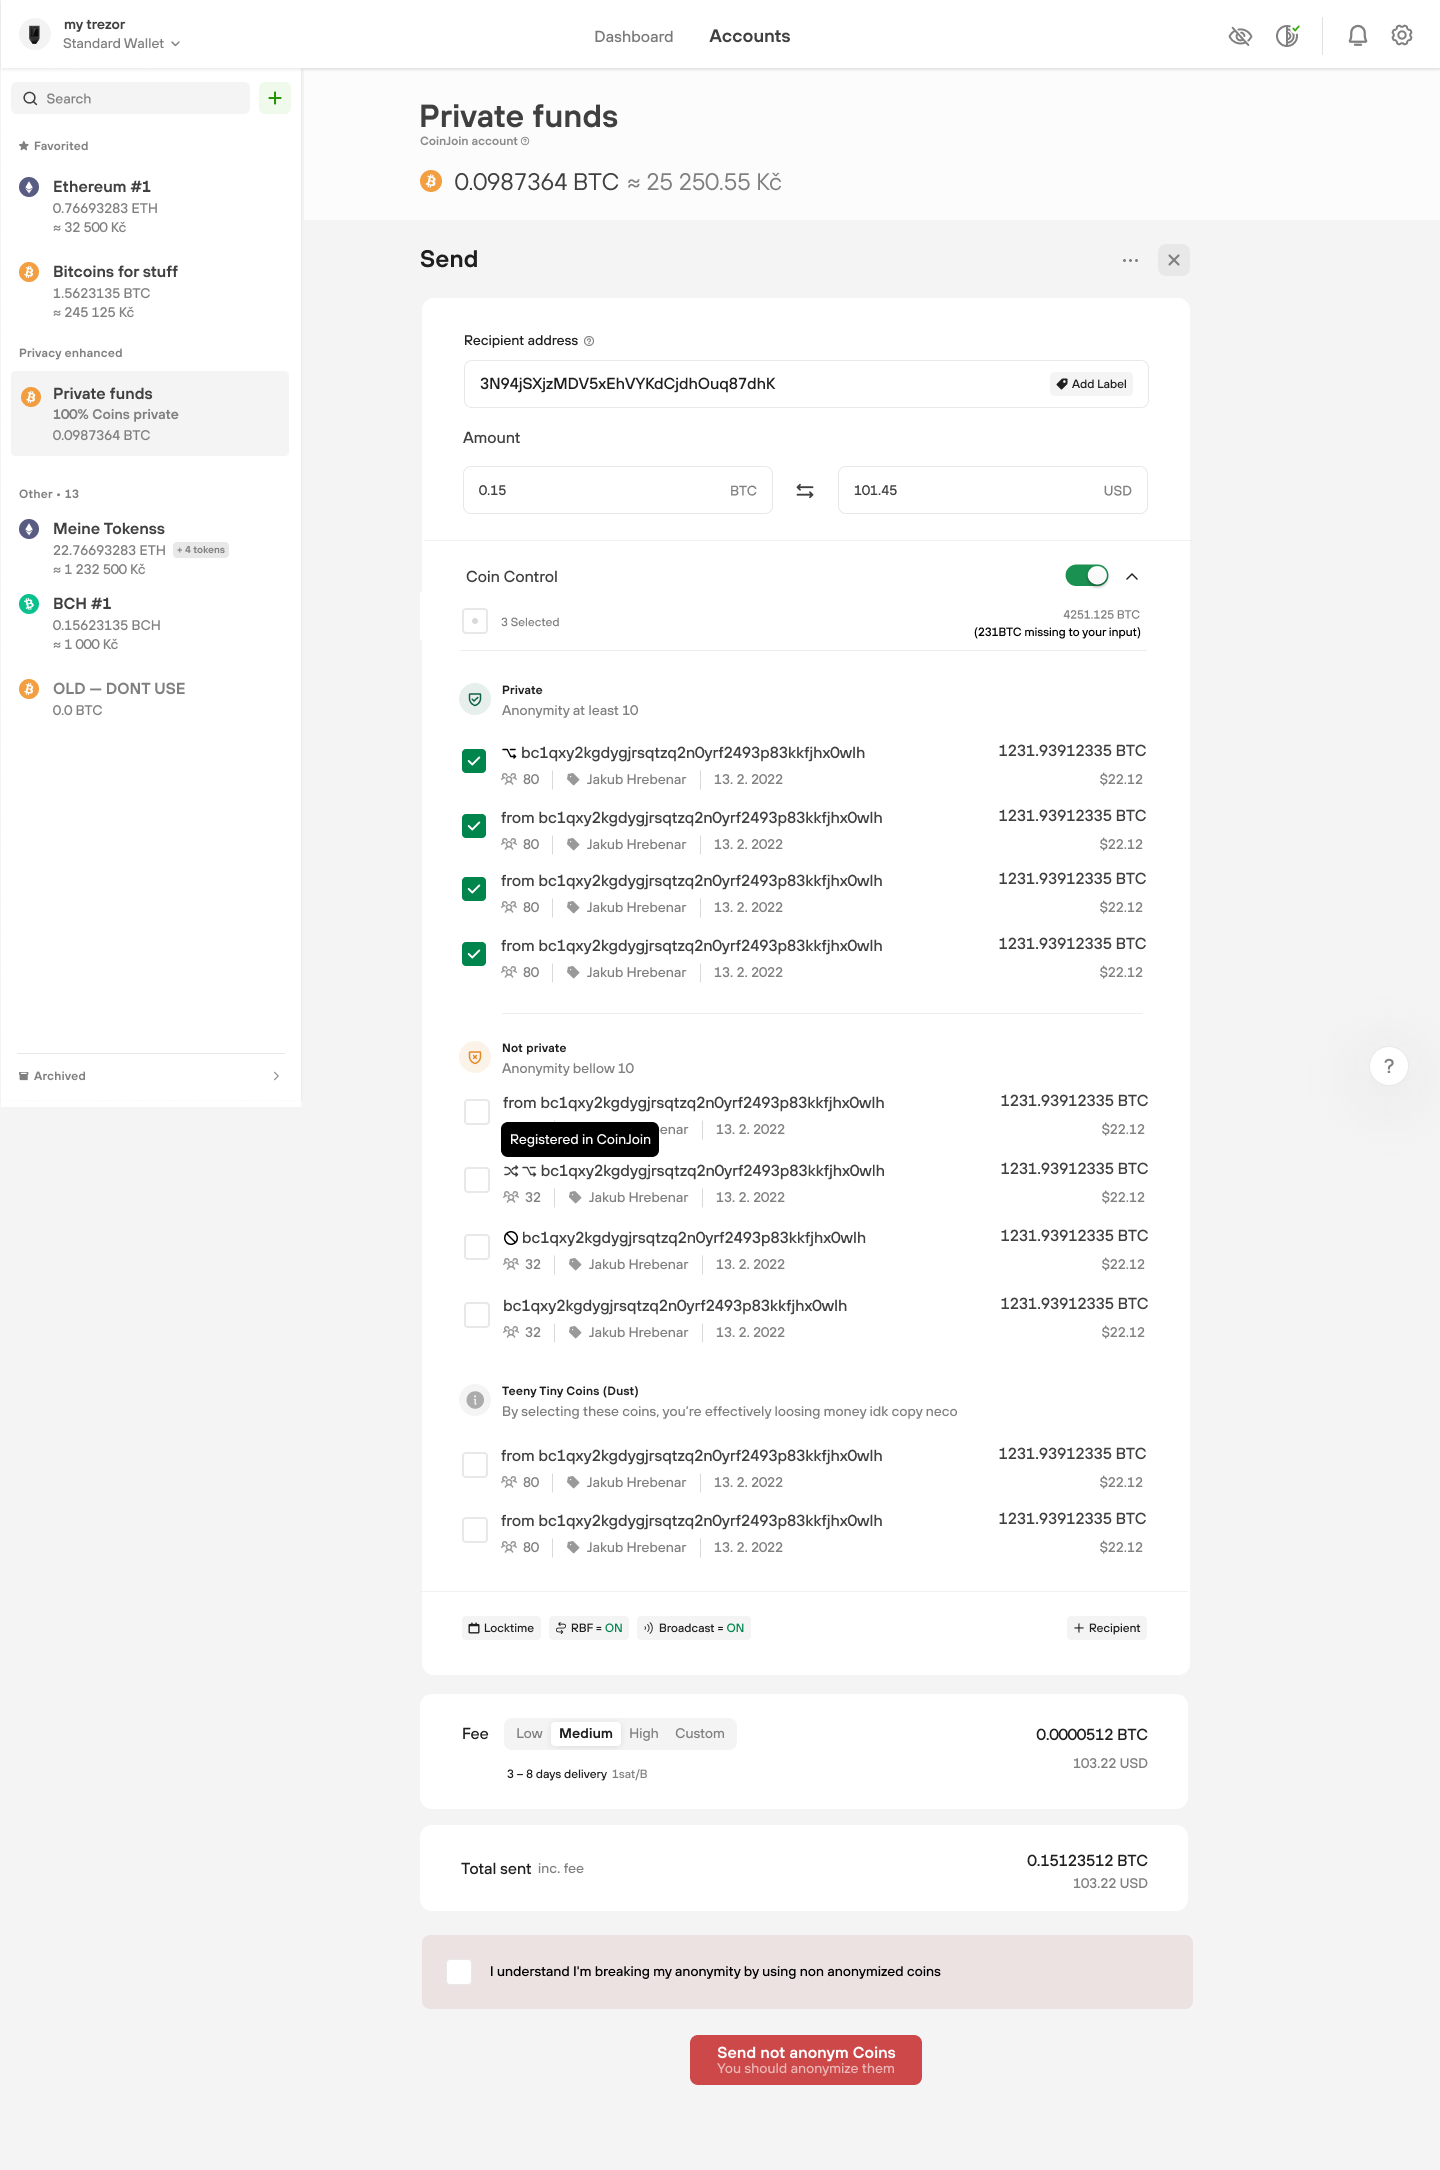
Task: Select the Low fee option
Action: coord(529,1734)
